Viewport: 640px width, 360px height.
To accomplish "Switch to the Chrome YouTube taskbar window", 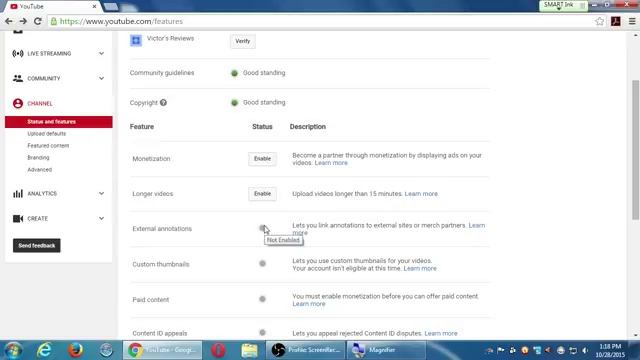I will coord(162,350).
